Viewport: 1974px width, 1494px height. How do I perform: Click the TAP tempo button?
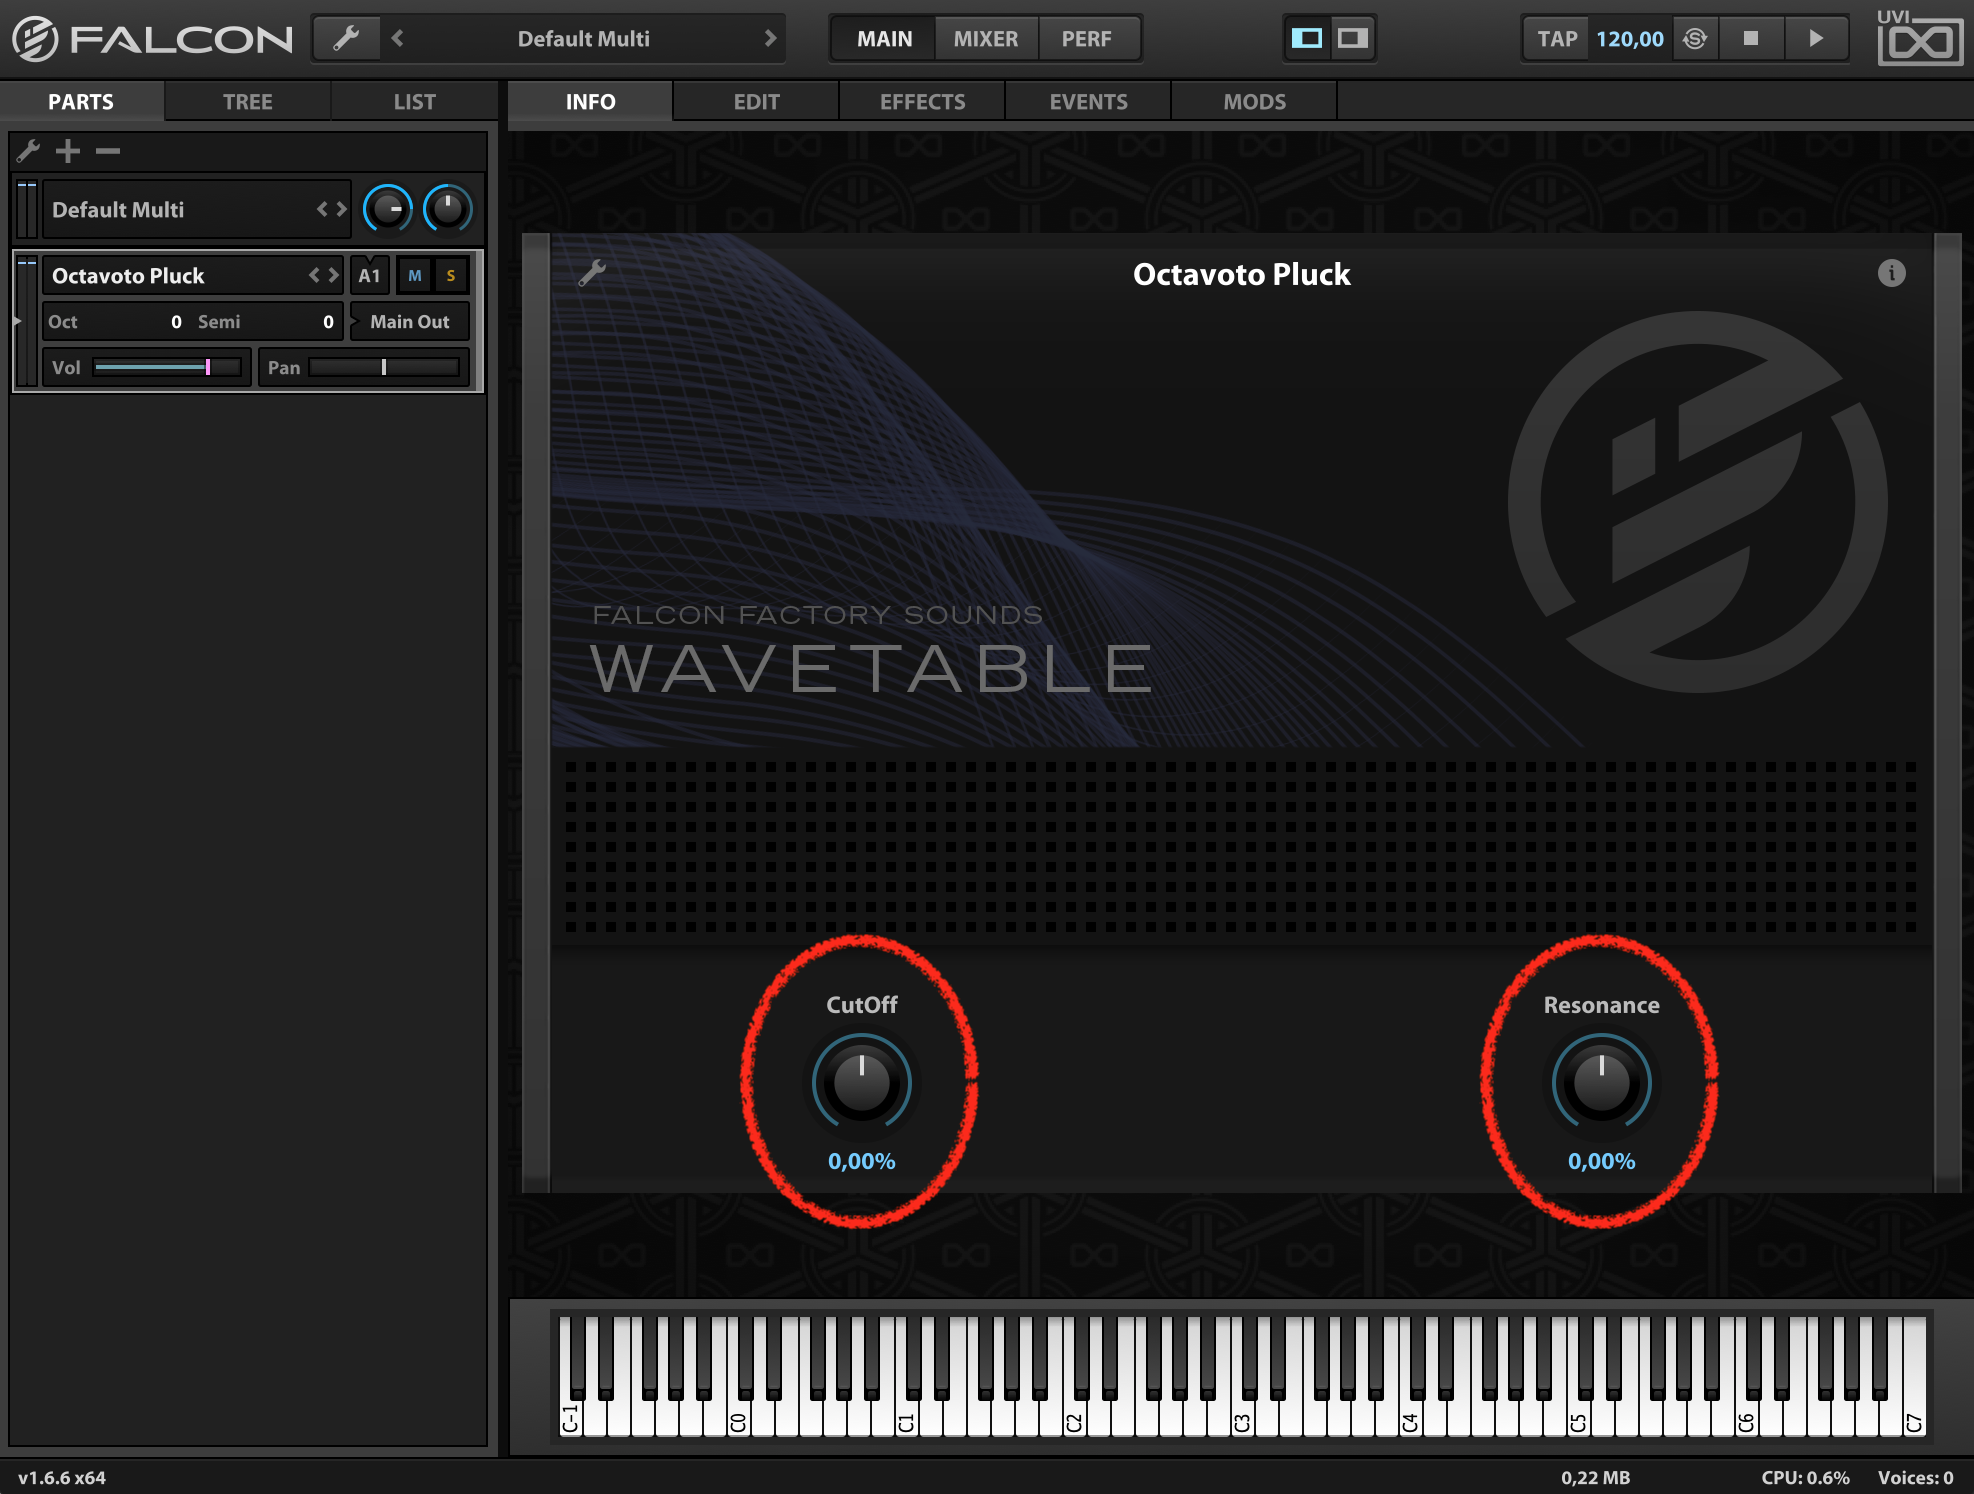coord(1557,39)
